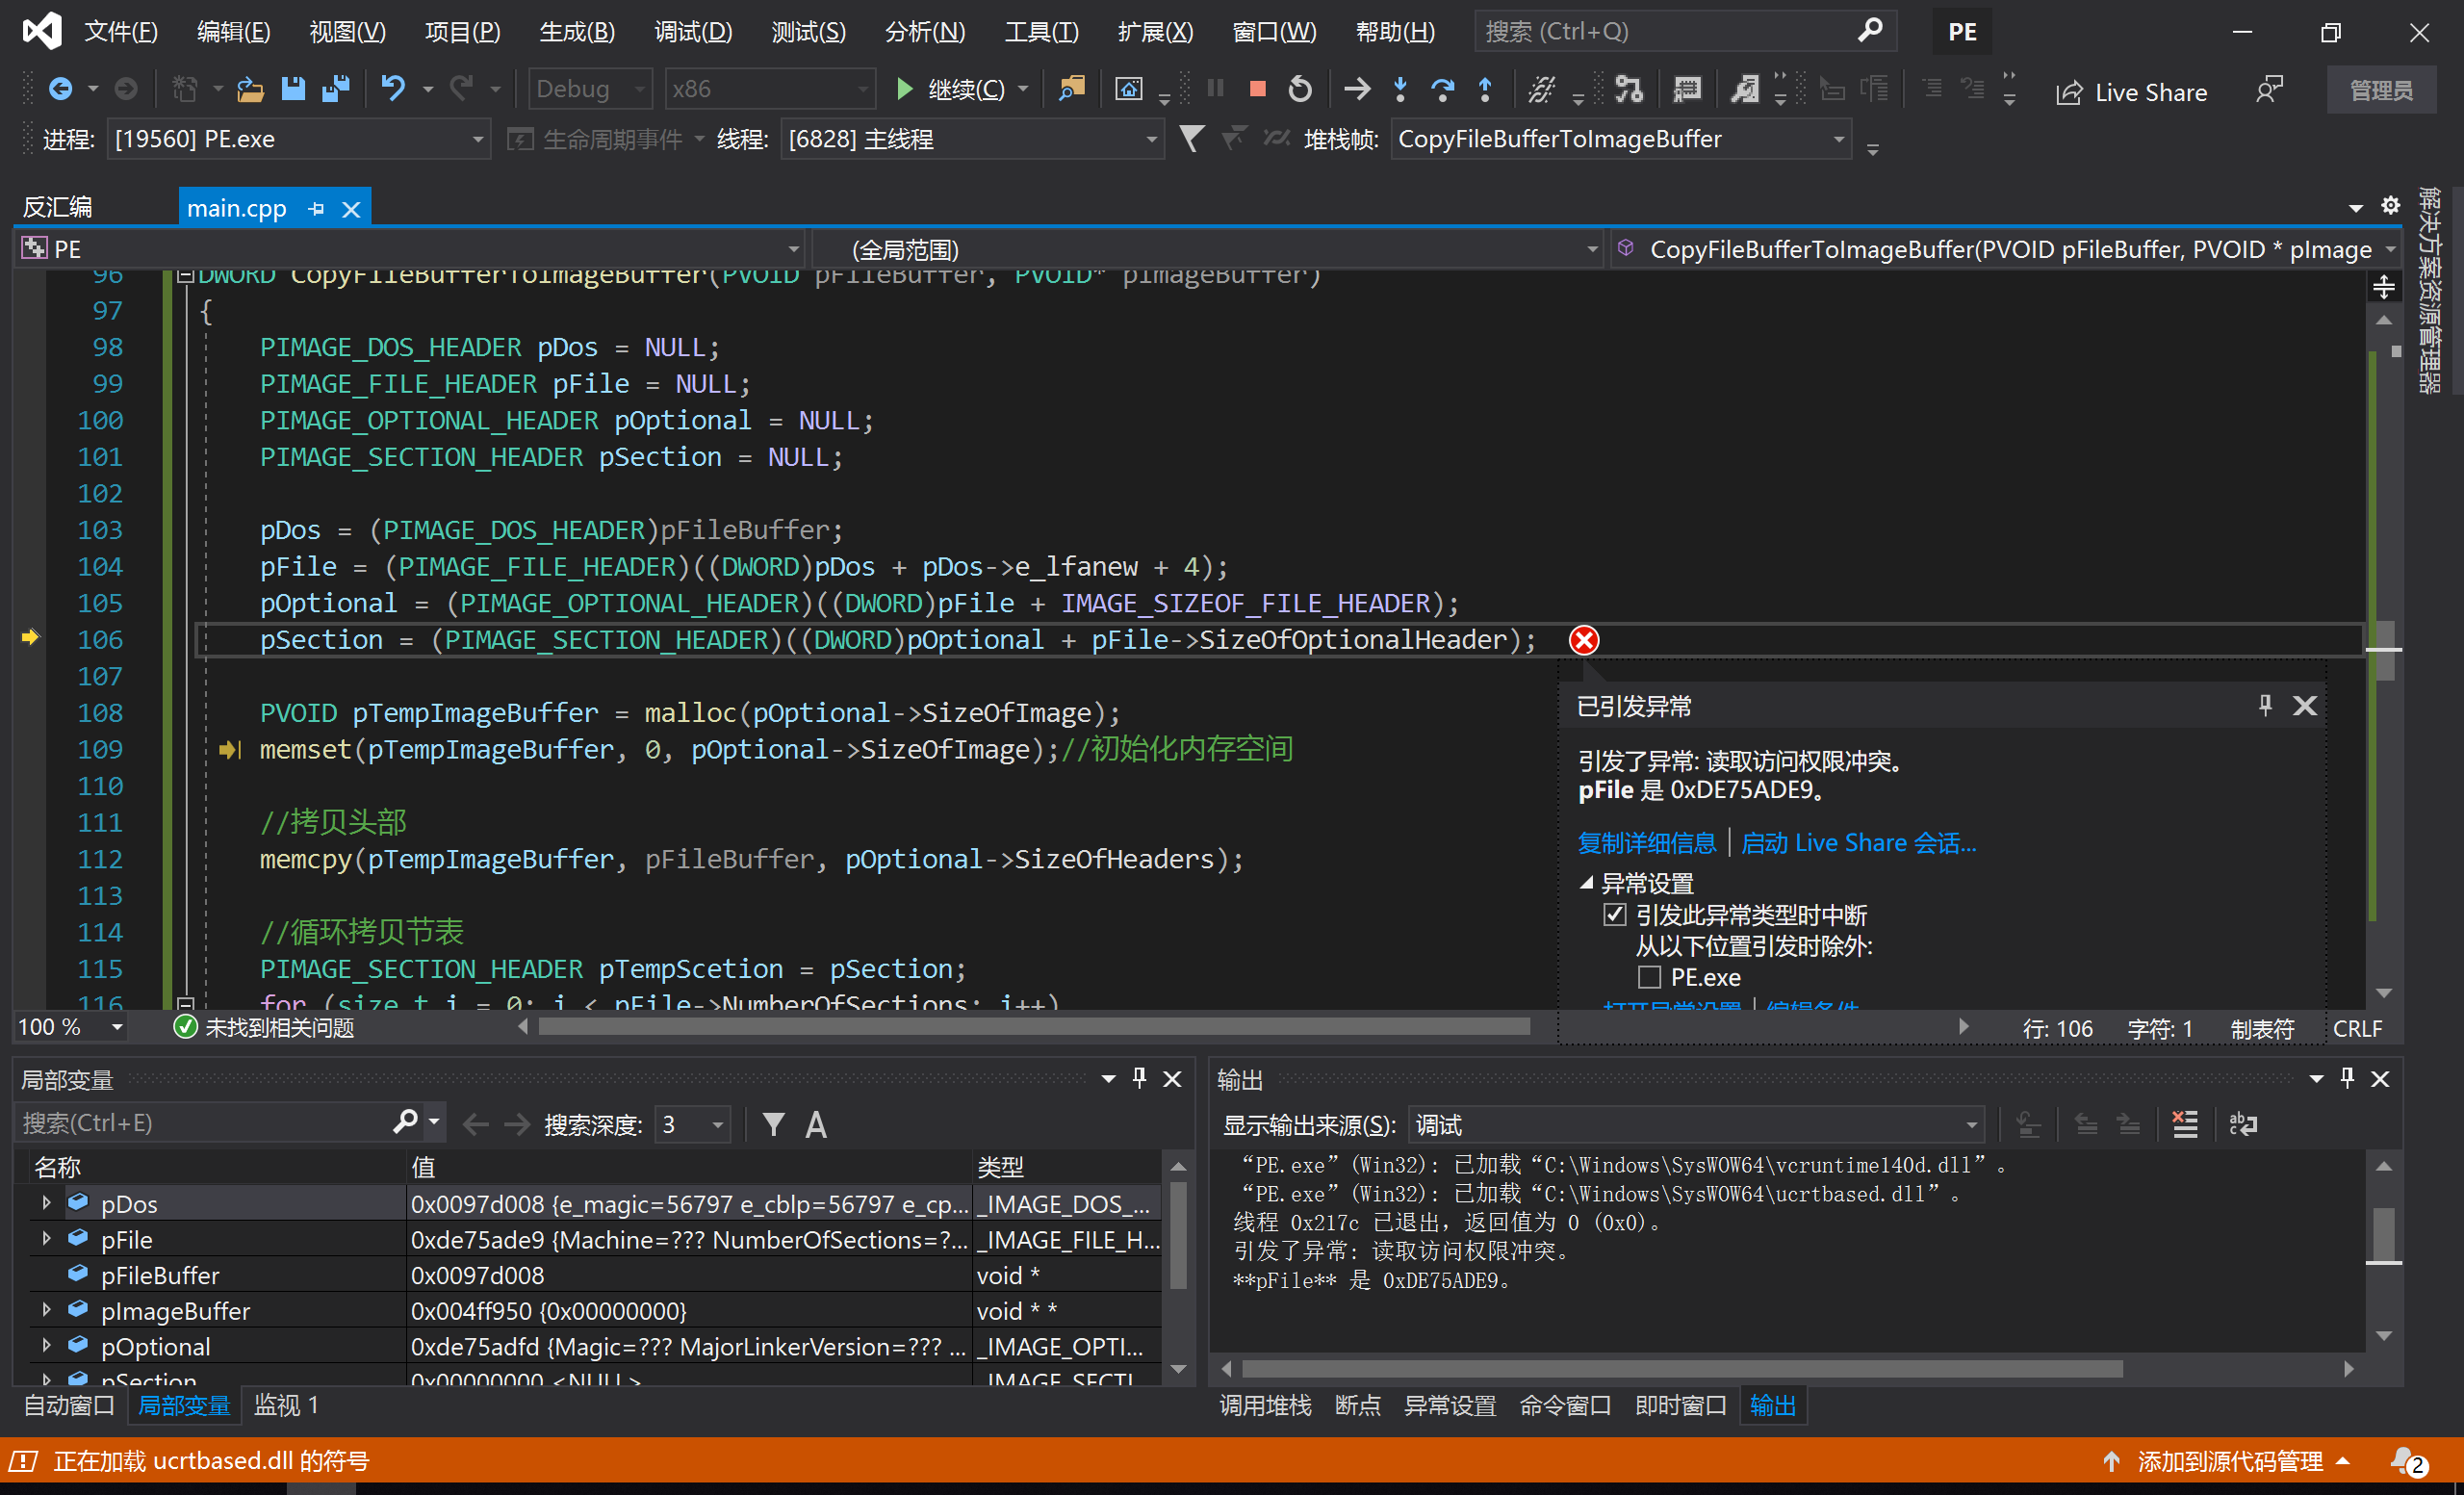This screenshot has width=2464, height=1495.
Task: Click the Continue (继续) button
Action: pyautogui.click(x=950, y=90)
